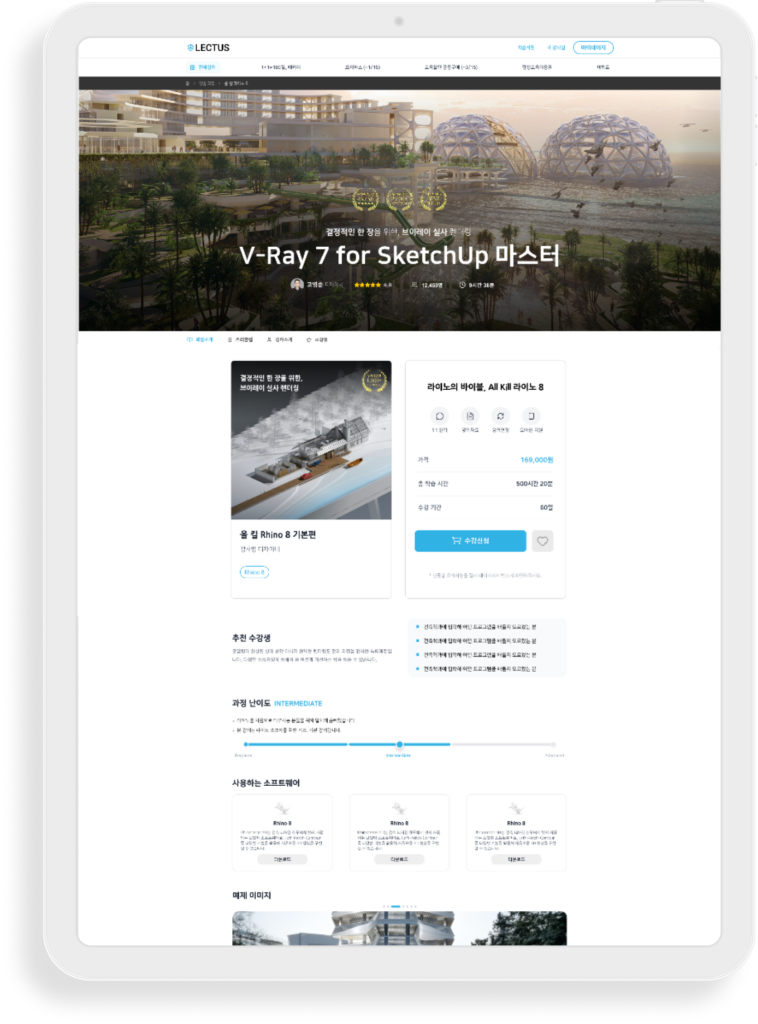Click the Intermediate marker on difficulty slider

(400, 744)
